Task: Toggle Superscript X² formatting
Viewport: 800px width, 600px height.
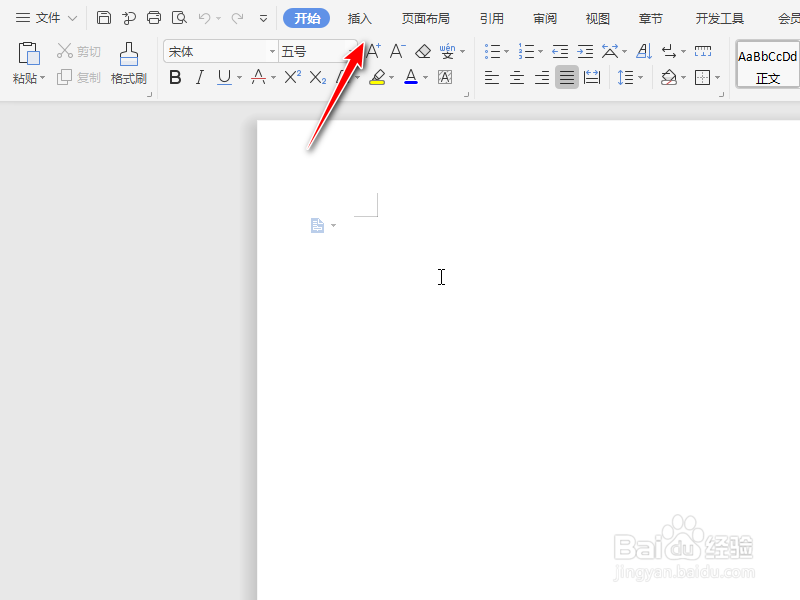Action: (292, 77)
